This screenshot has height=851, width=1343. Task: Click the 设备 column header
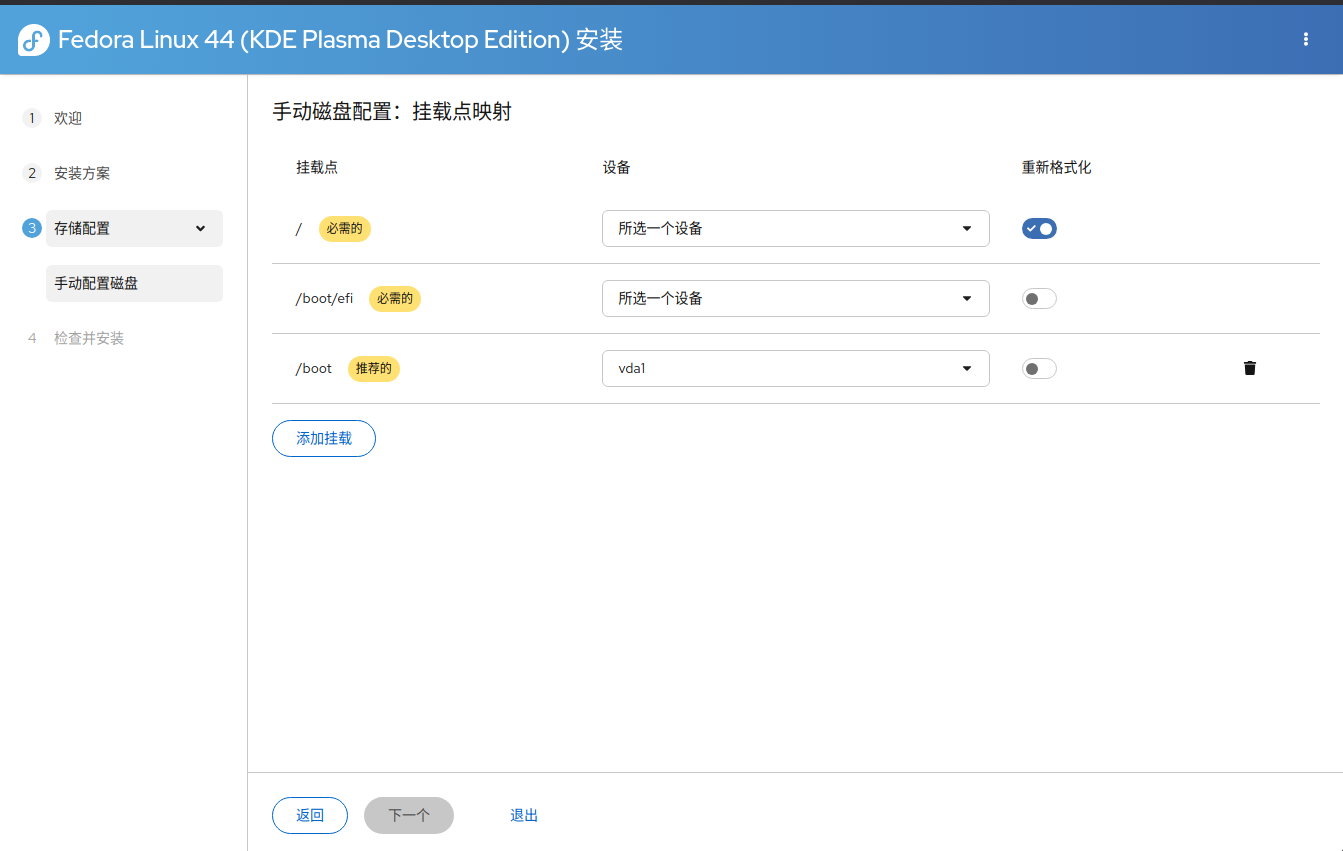pos(616,167)
